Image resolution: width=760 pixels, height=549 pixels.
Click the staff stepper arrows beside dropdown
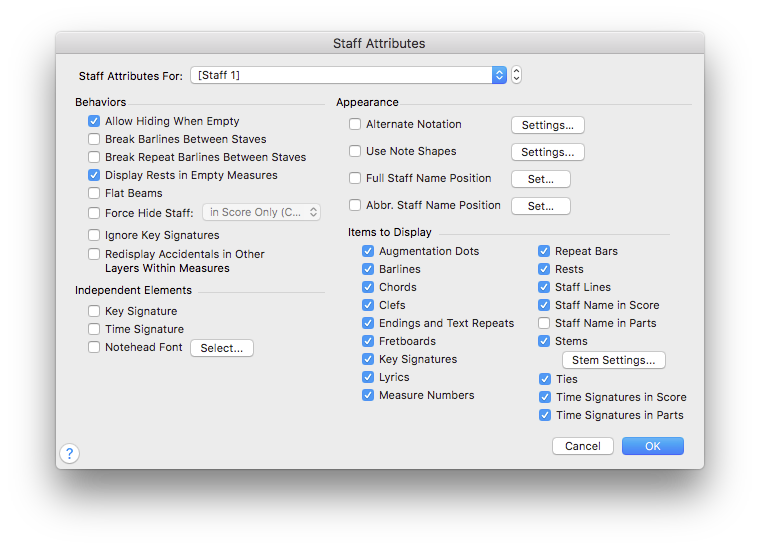click(516, 75)
